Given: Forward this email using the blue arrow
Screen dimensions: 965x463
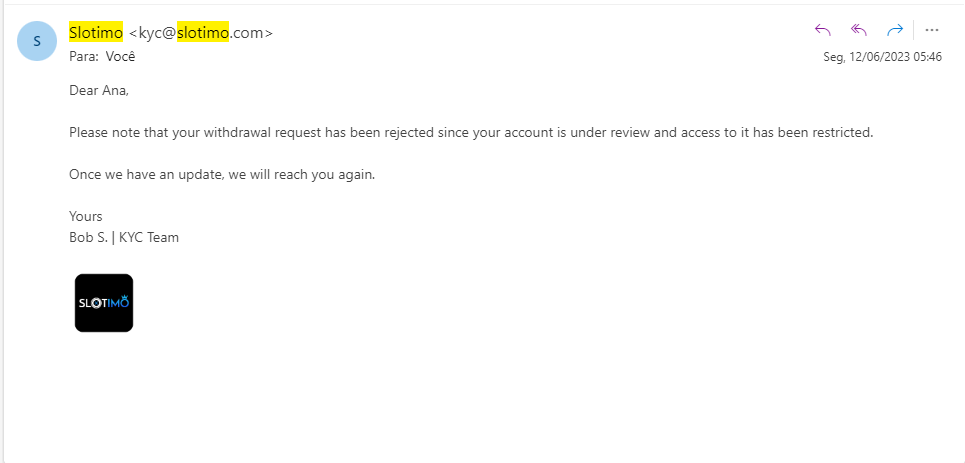Looking at the screenshot, I should click(894, 30).
